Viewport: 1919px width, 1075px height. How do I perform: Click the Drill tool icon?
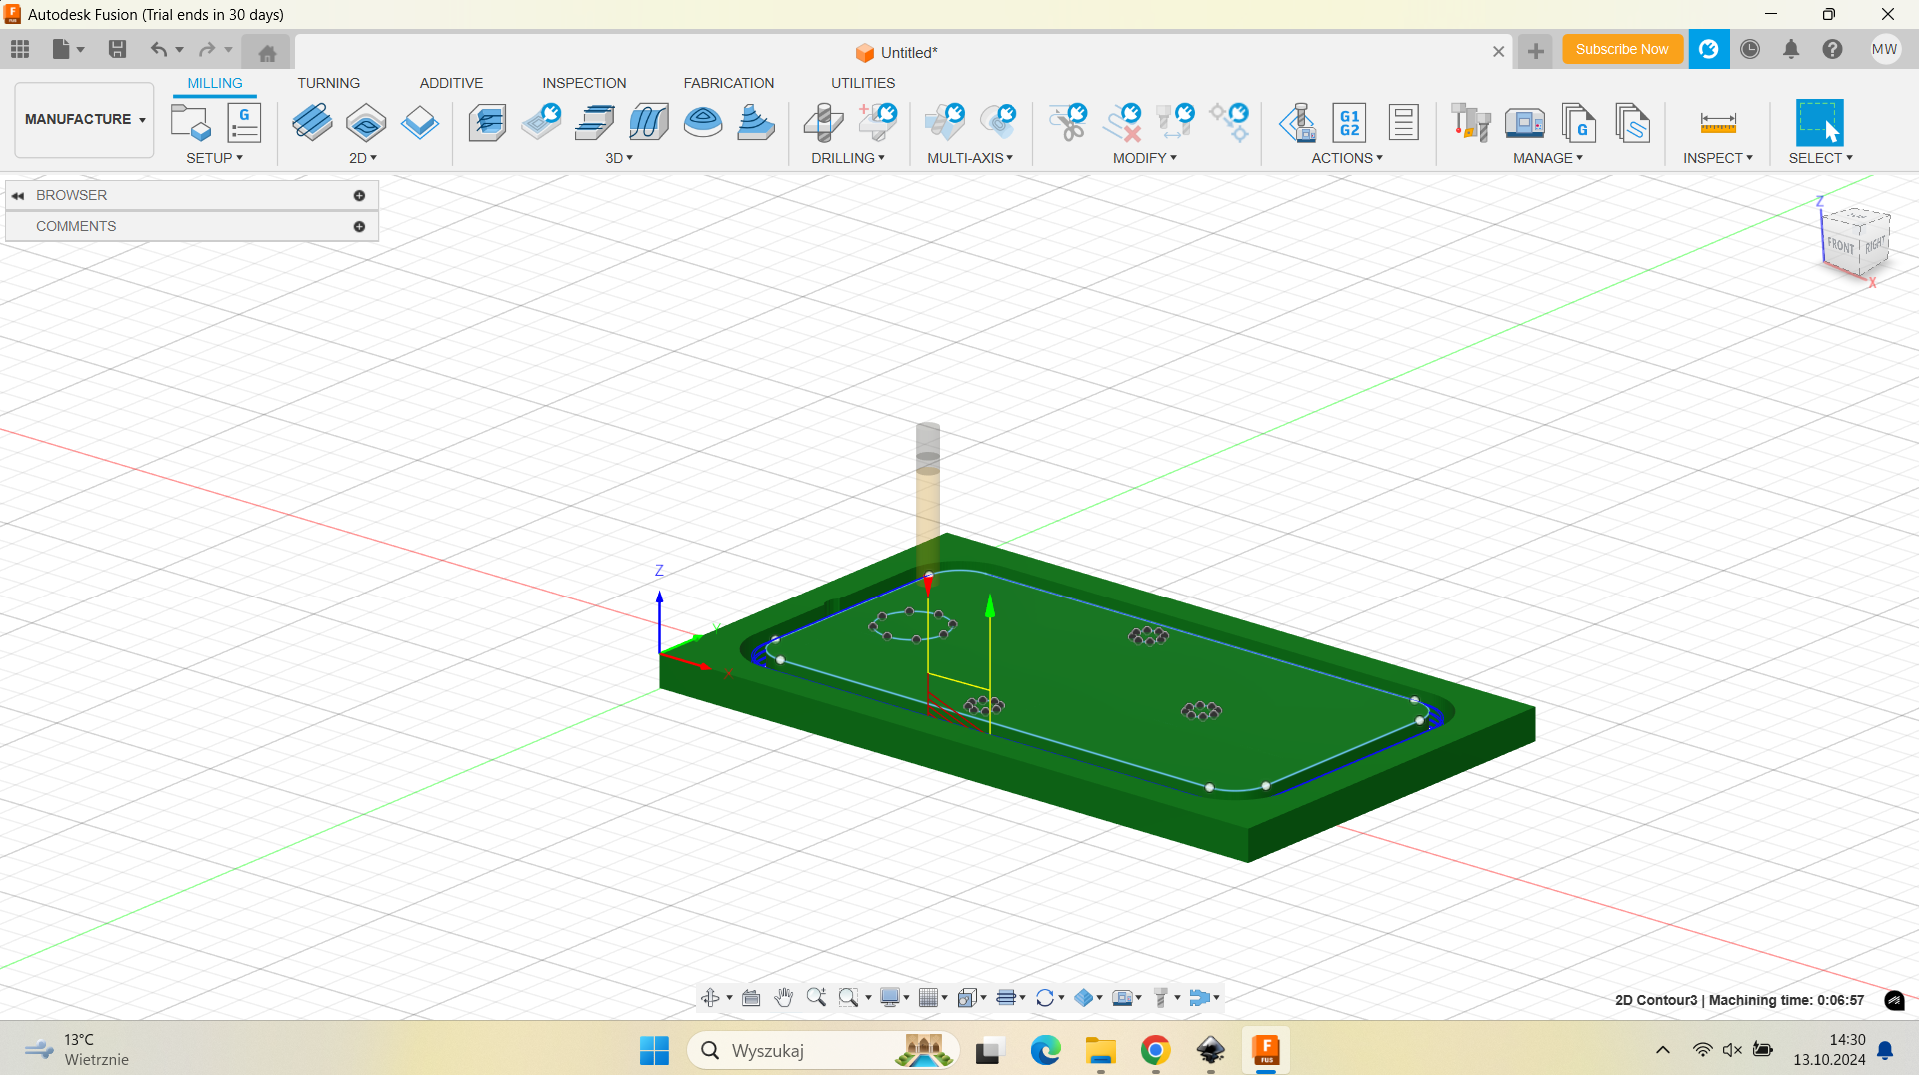(x=823, y=123)
